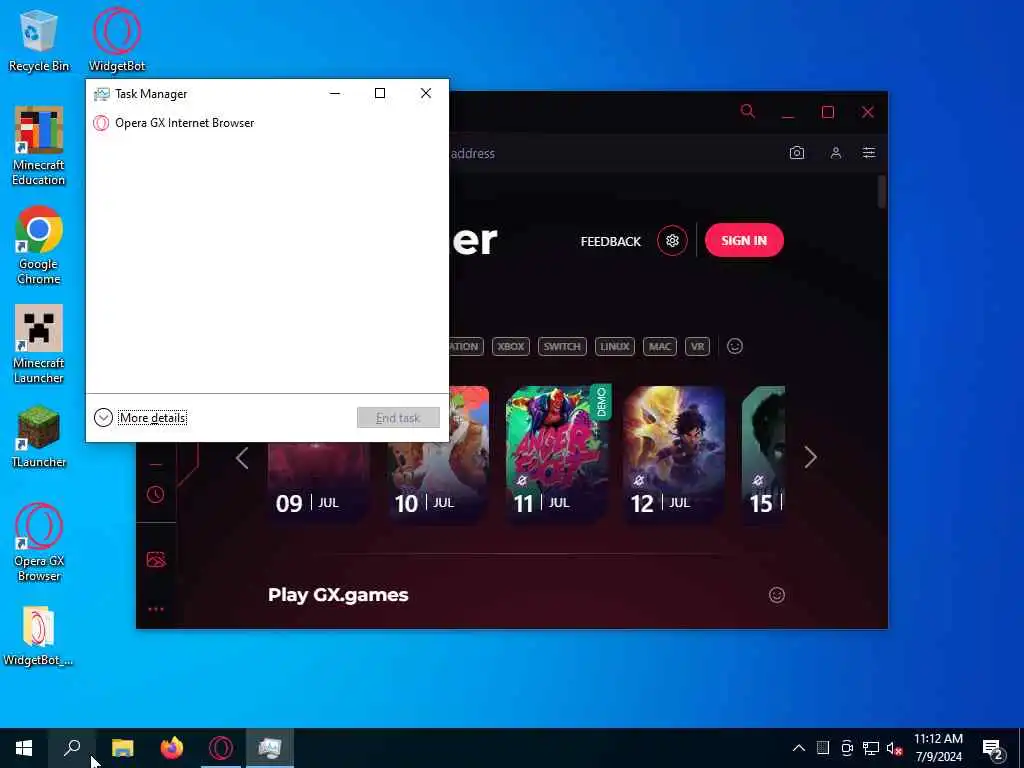Close the Task Manager window

426,93
